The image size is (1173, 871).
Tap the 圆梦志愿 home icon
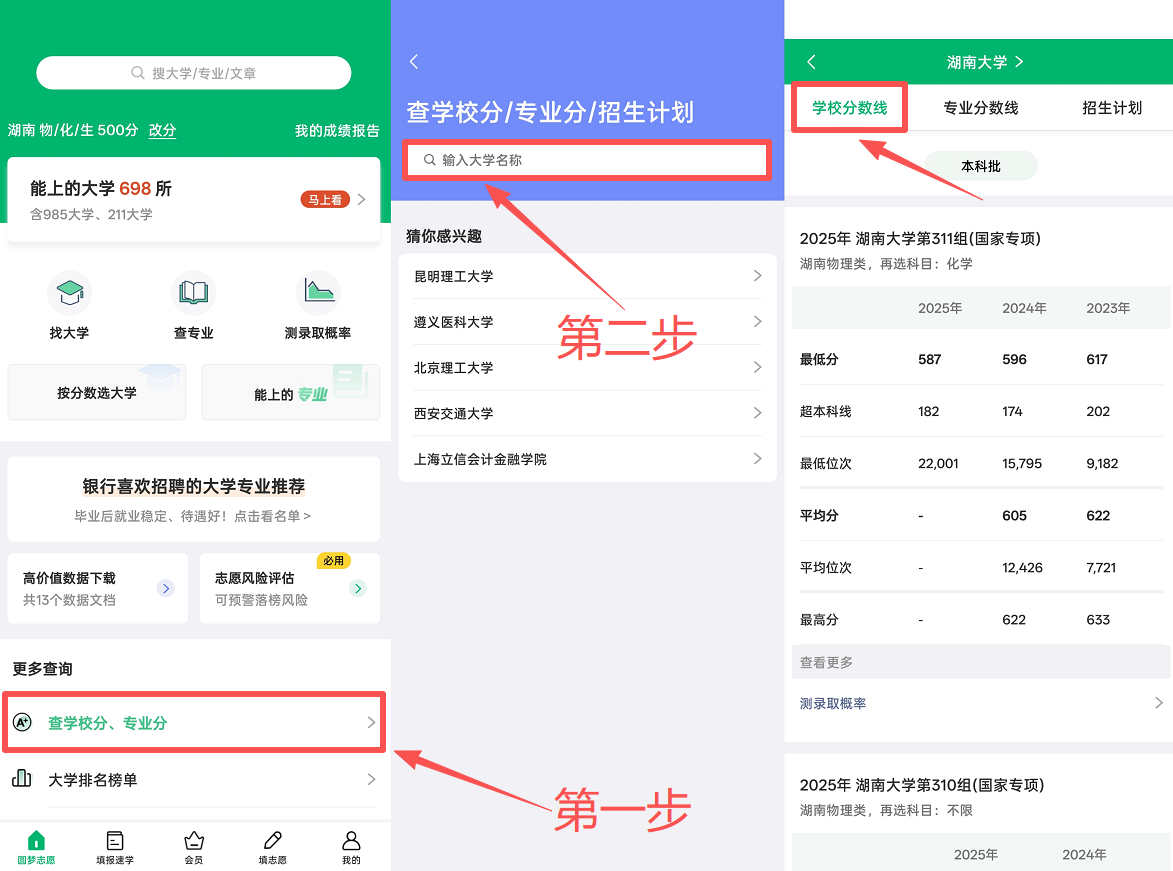(x=36, y=841)
